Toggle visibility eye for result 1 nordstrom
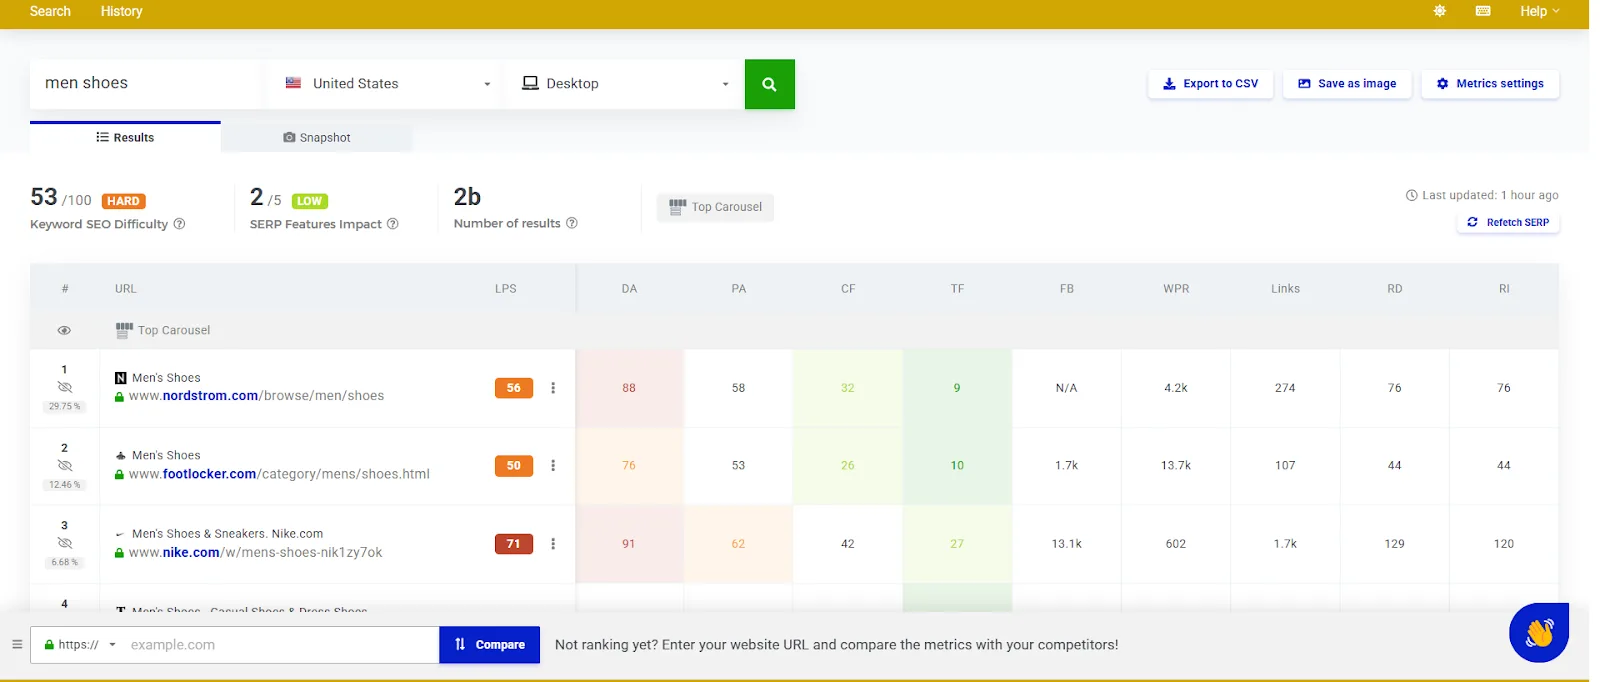1600x682 pixels. 65,387
